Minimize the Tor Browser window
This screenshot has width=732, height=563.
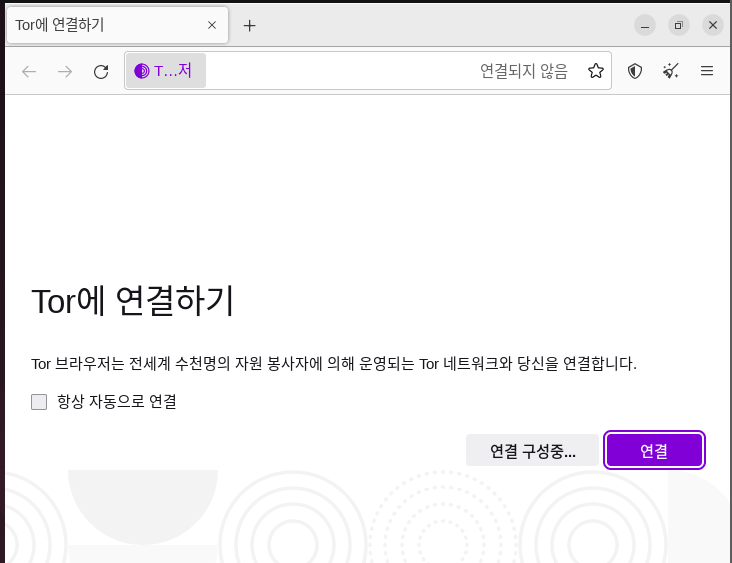click(645, 25)
